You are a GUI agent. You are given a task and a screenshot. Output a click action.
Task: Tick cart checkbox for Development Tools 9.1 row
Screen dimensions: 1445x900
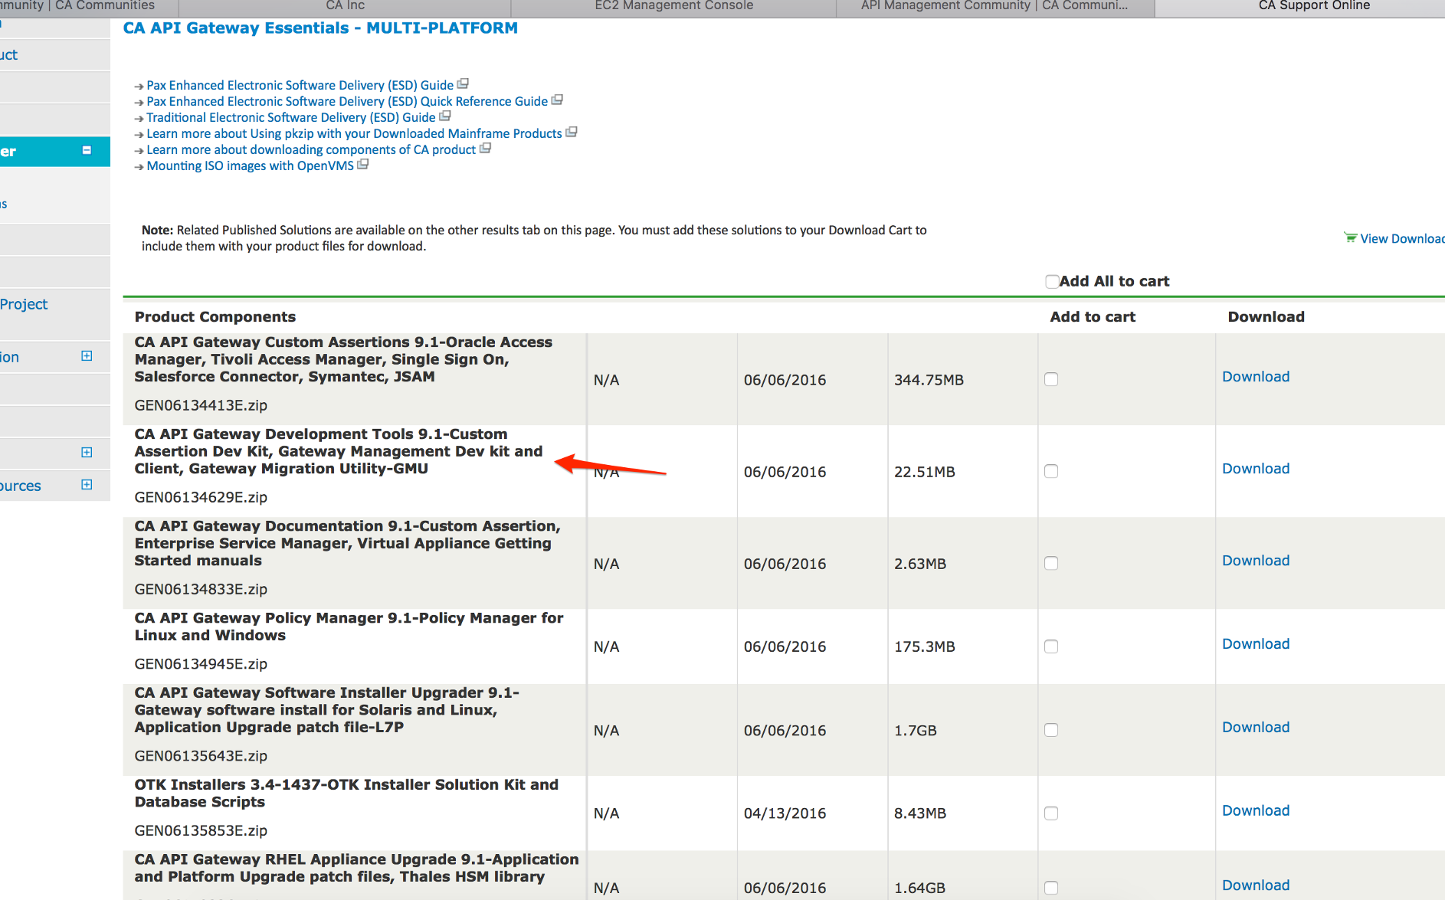pyautogui.click(x=1051, y=471)
